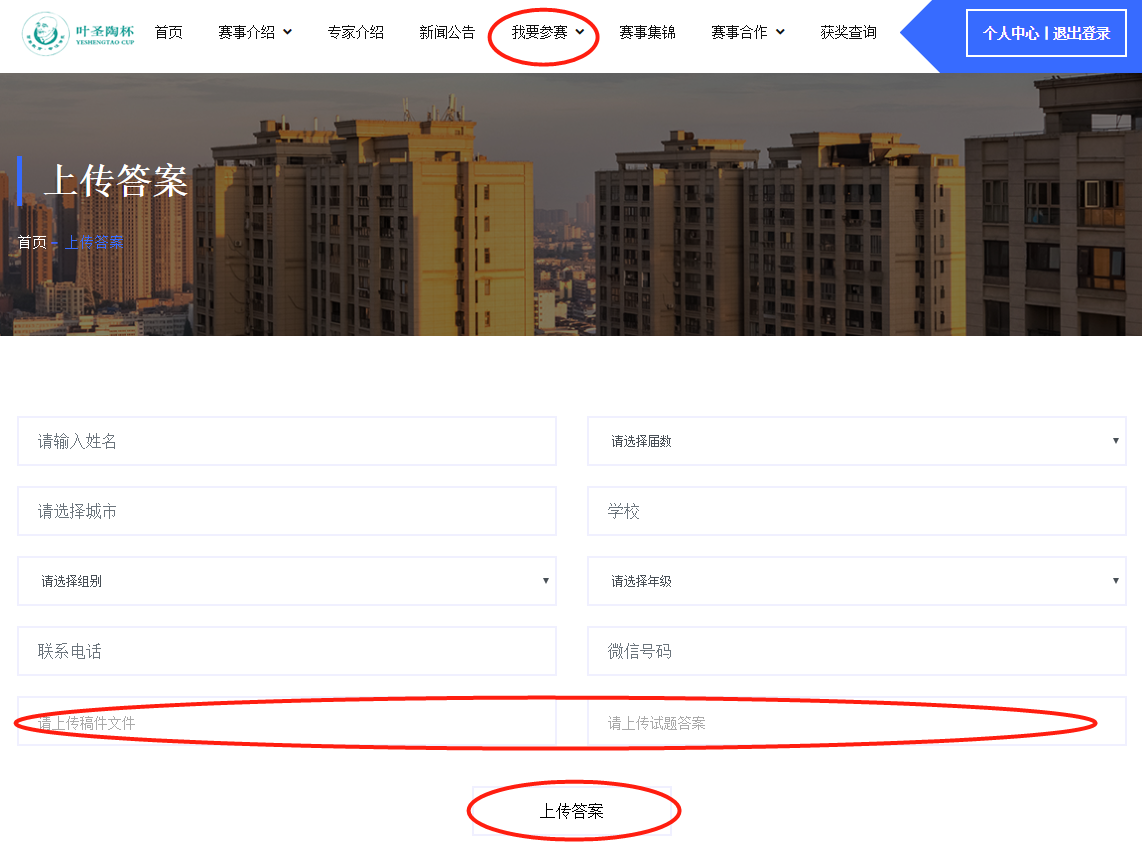1142x852 pixels.
Task: Open the 首页 navigation item
Action: click(168, 33)
